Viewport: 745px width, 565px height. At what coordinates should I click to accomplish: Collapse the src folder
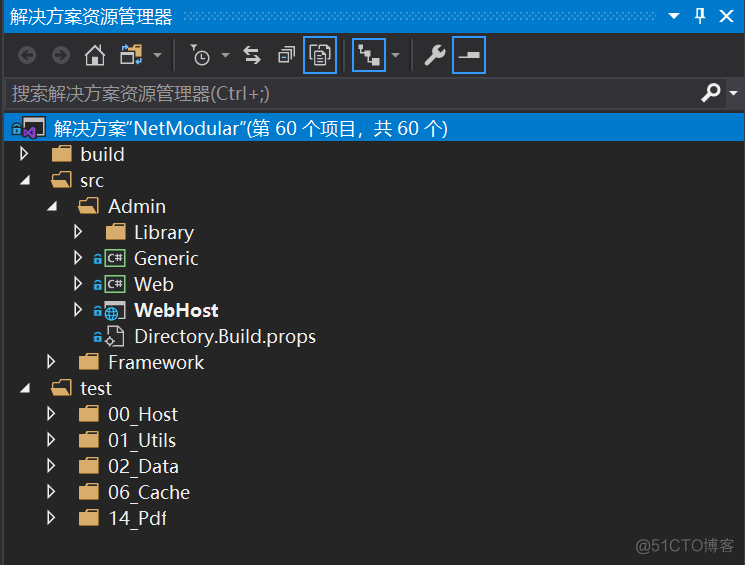click(x=25, y=181)
